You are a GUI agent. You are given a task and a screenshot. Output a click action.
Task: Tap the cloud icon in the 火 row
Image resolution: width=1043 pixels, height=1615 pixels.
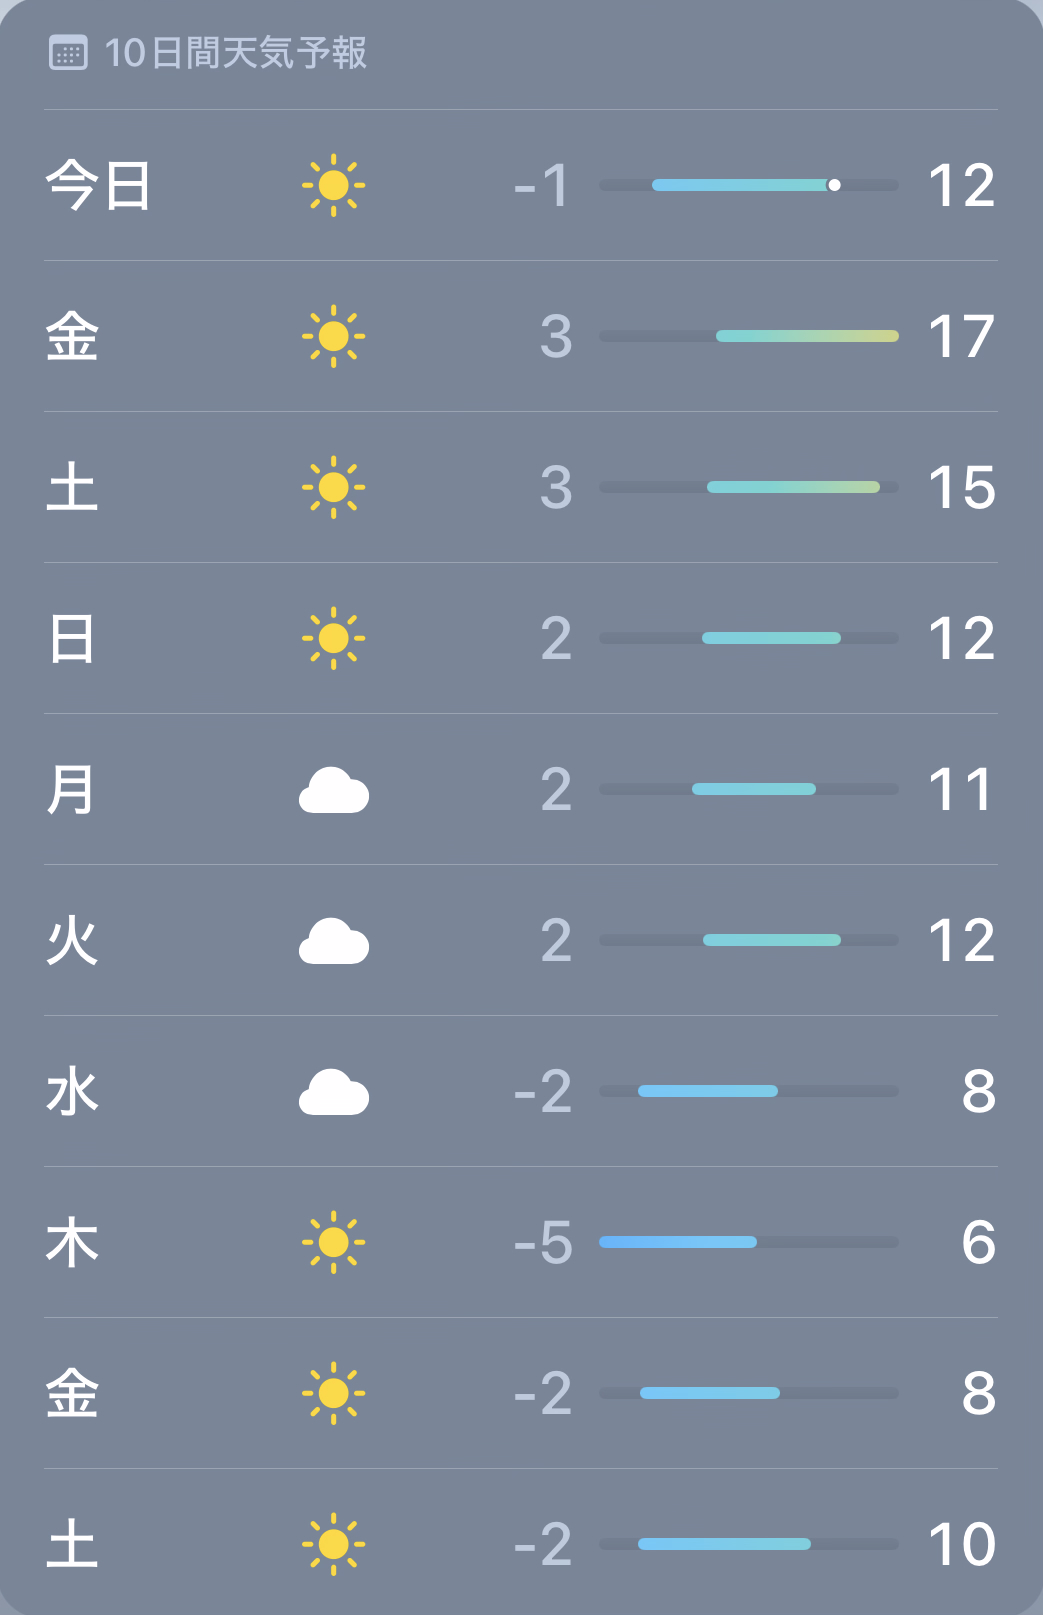coord(333,941)
